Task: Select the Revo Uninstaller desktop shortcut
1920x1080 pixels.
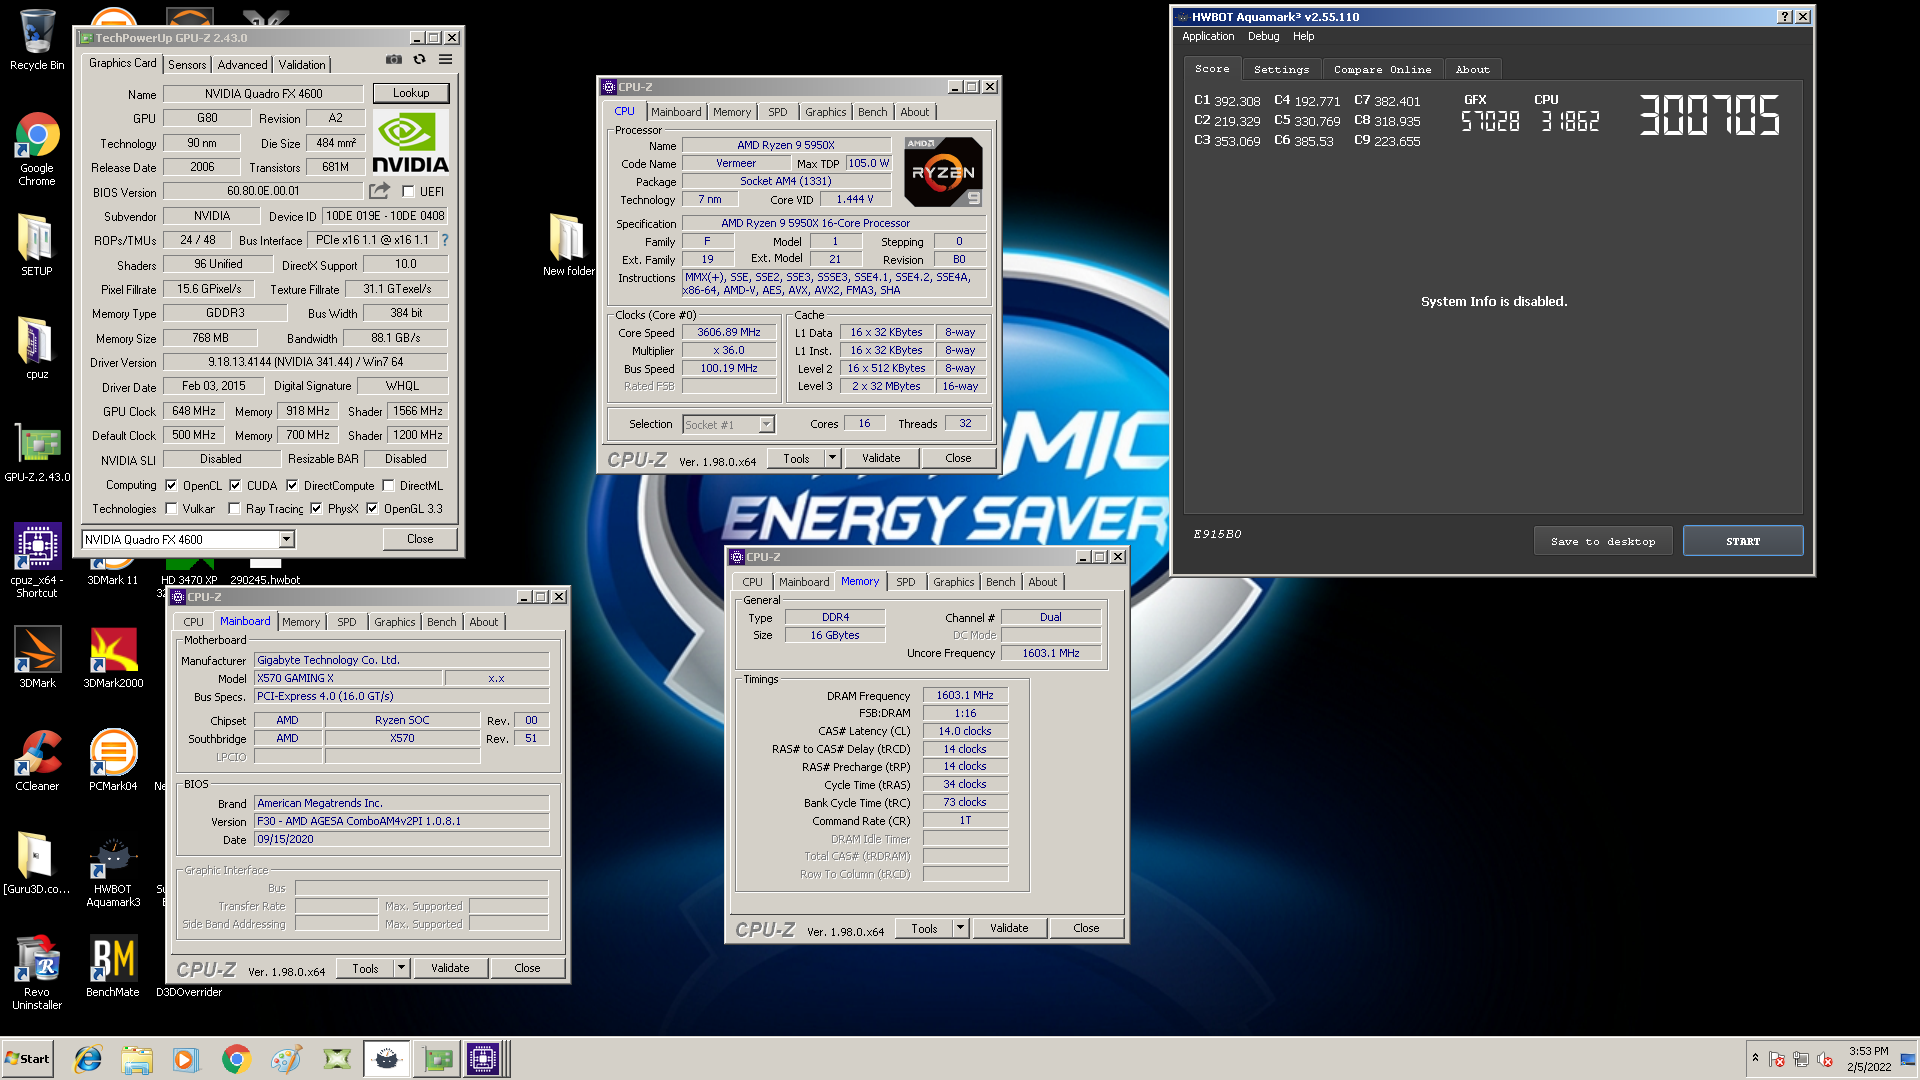Action: 37,972
